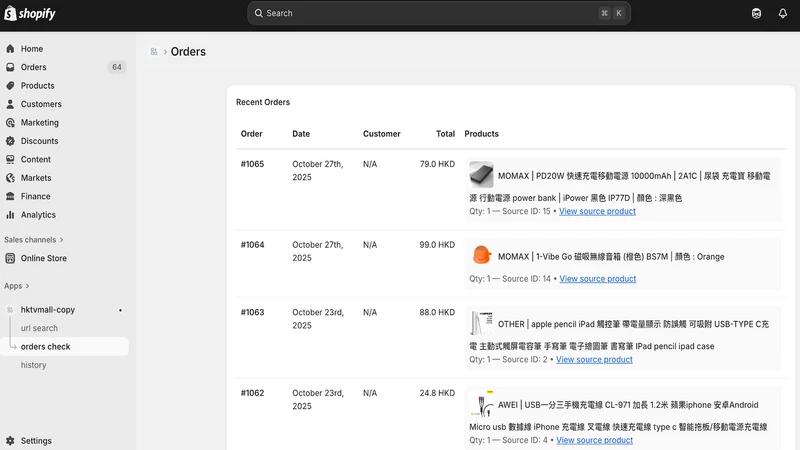Click the Analytics bar chart icon

point(10,215)
